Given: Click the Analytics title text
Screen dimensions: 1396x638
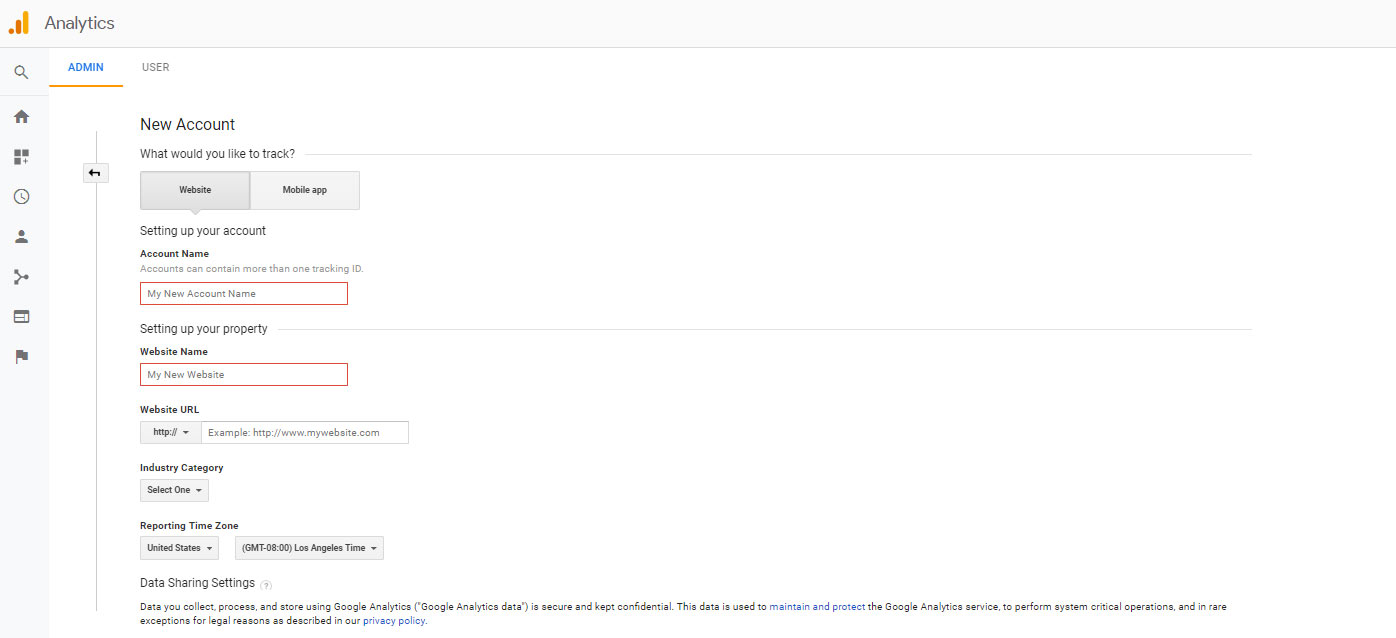Looking at the screenshot, I should coord(79,22).
